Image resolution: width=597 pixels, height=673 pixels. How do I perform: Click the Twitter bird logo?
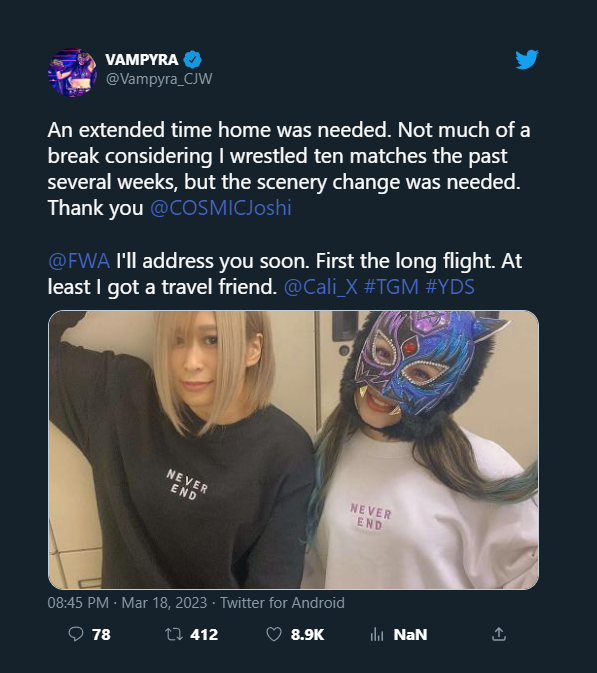527,59
